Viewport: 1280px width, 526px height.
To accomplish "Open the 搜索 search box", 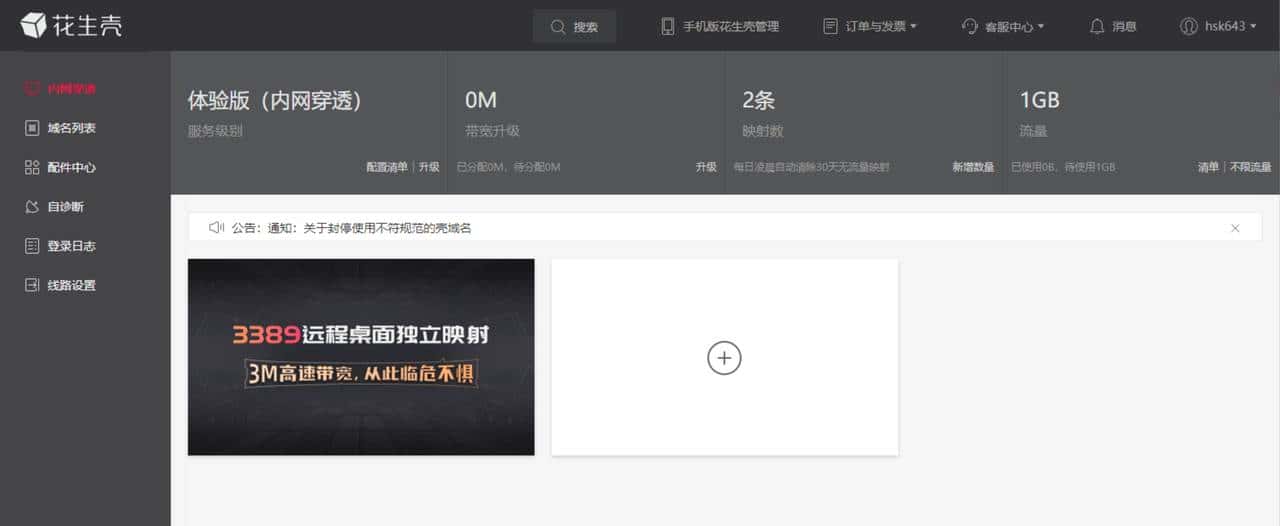I will point(574,27).
